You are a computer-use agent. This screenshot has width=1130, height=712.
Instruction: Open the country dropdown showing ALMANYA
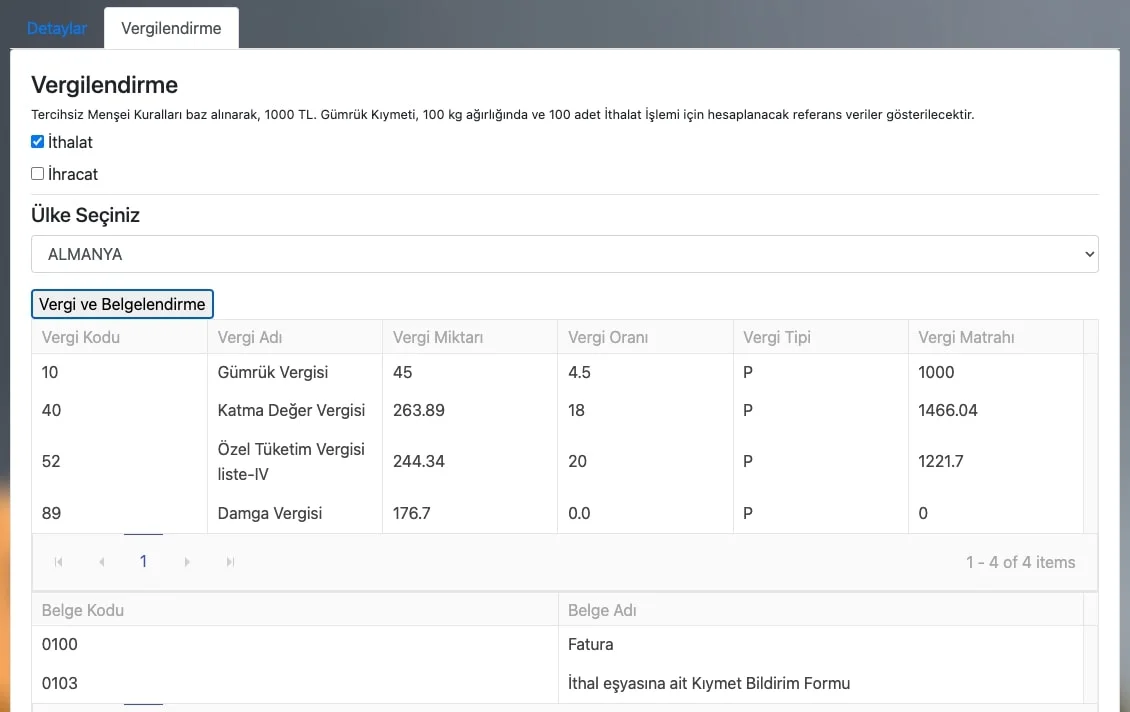pos(564,254)
